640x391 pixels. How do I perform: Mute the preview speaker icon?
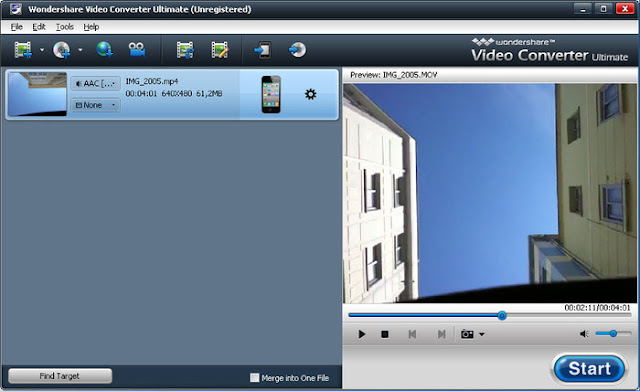pos(584,334)
